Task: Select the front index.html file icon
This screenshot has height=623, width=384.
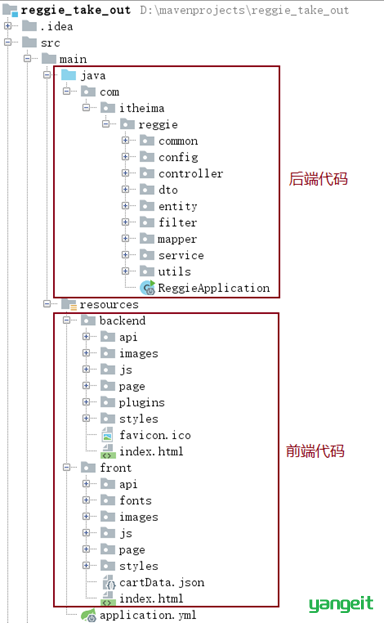Action: point(107,599)
